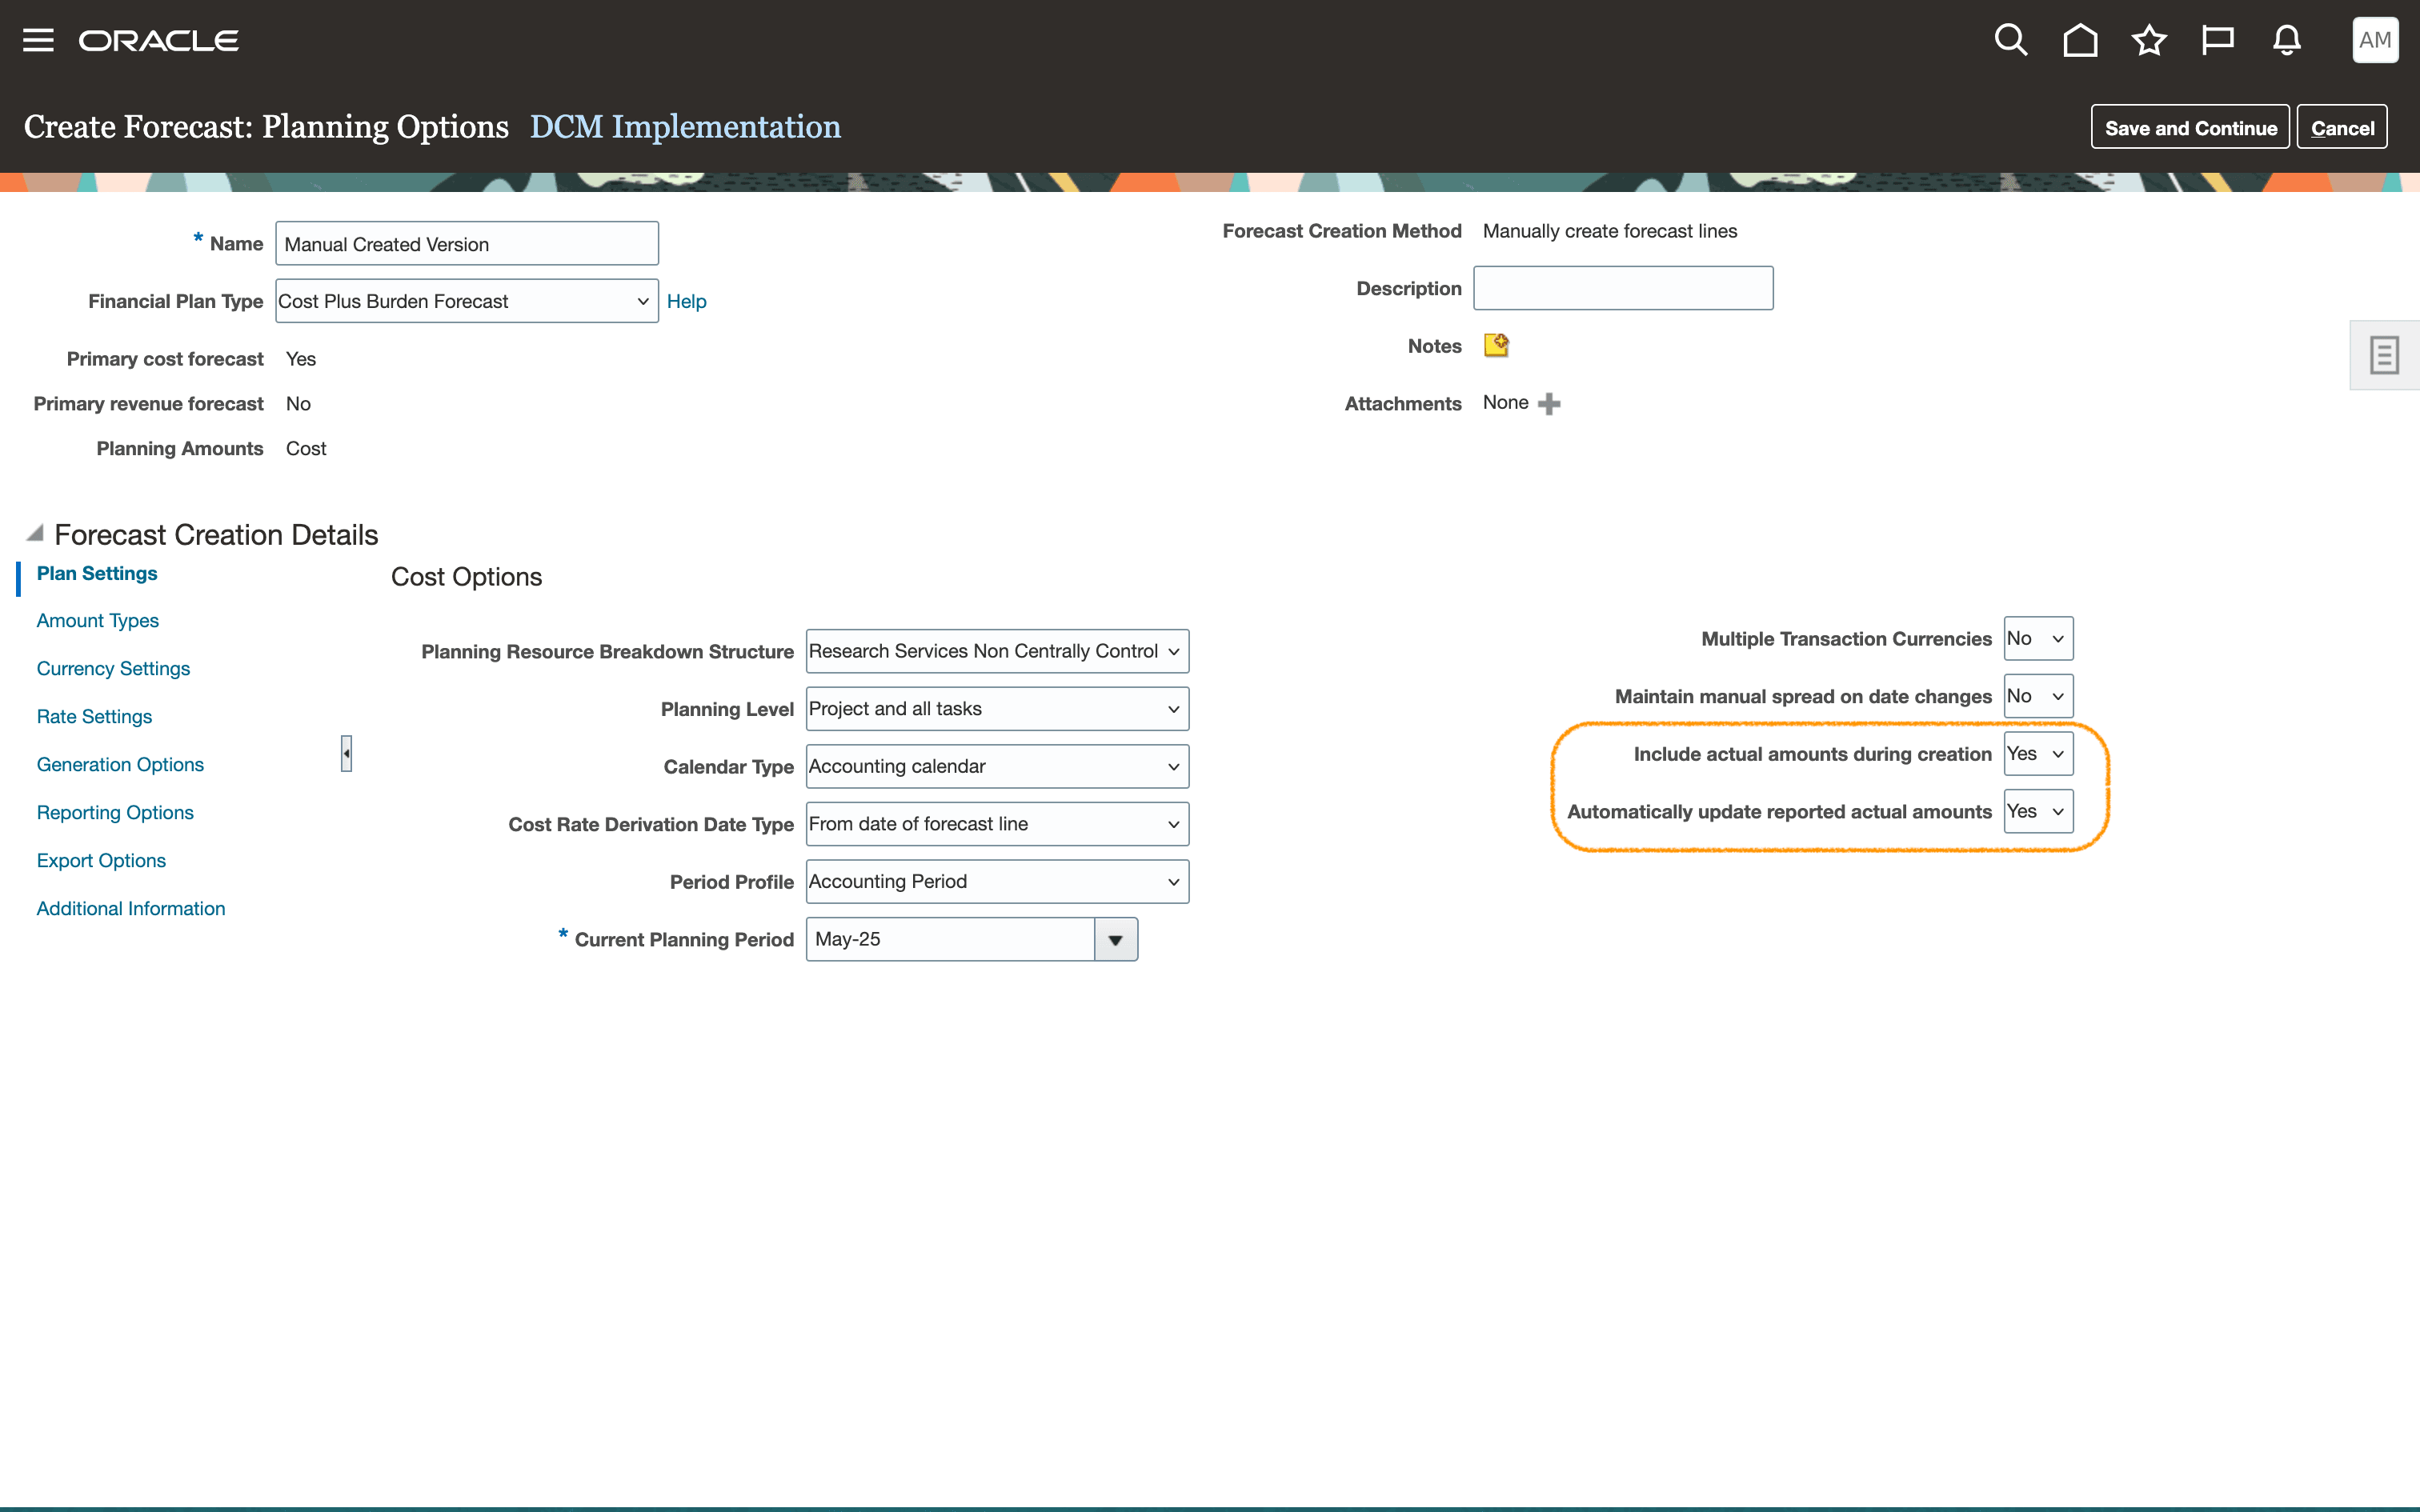Collapse the Forecast Creation Details section

[x=35, y=533]
